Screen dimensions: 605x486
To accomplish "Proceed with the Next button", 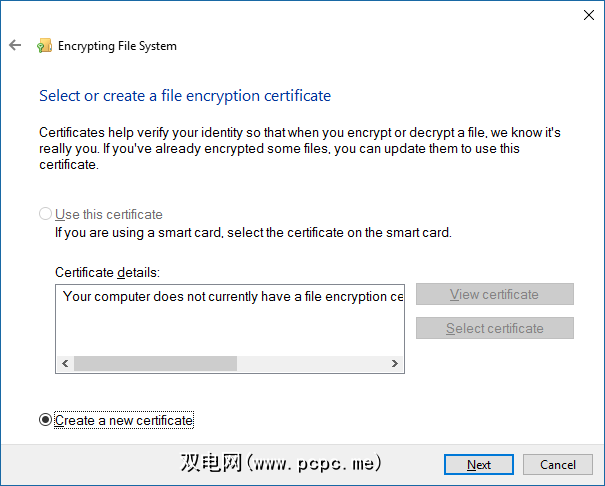I will [479, 464].
